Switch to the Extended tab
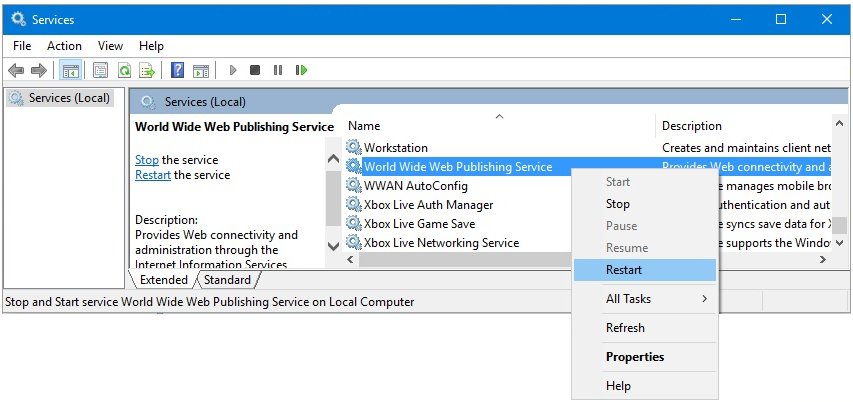Screen dimensions: 853x402 tap(163, 280)
